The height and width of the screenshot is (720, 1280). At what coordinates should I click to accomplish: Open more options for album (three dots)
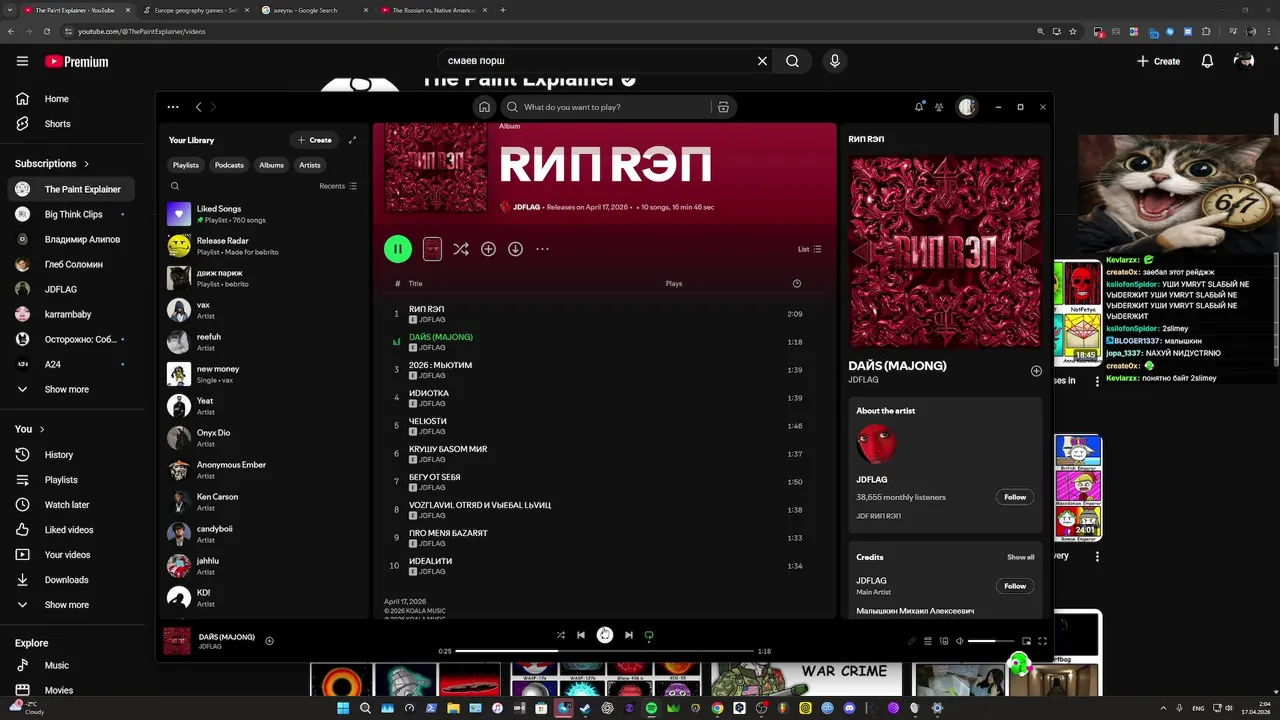point(543,249)
